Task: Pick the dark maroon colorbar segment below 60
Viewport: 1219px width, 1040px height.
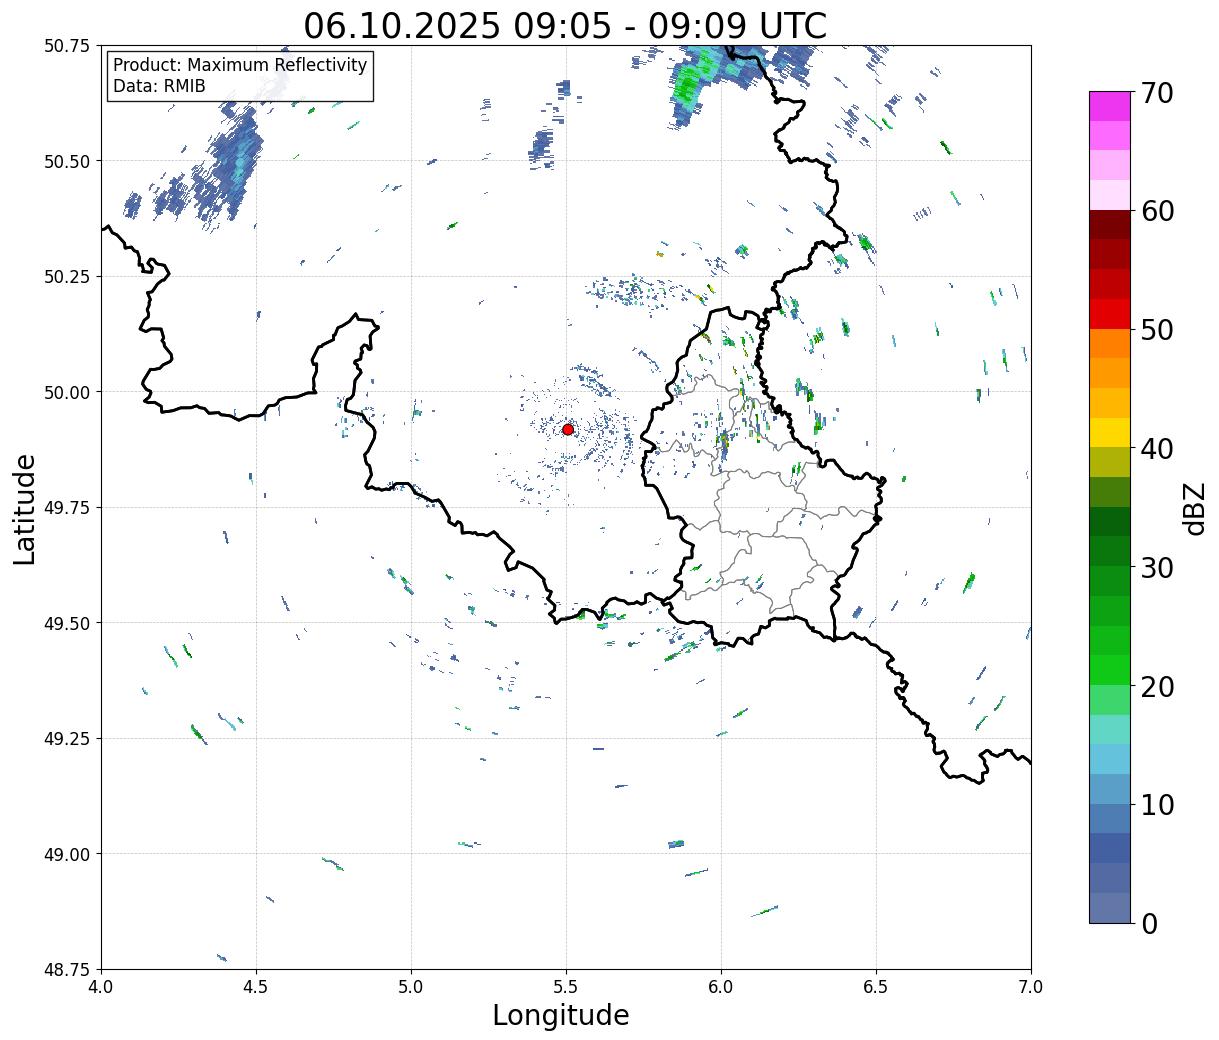Action: click(x=1110, y=225)
